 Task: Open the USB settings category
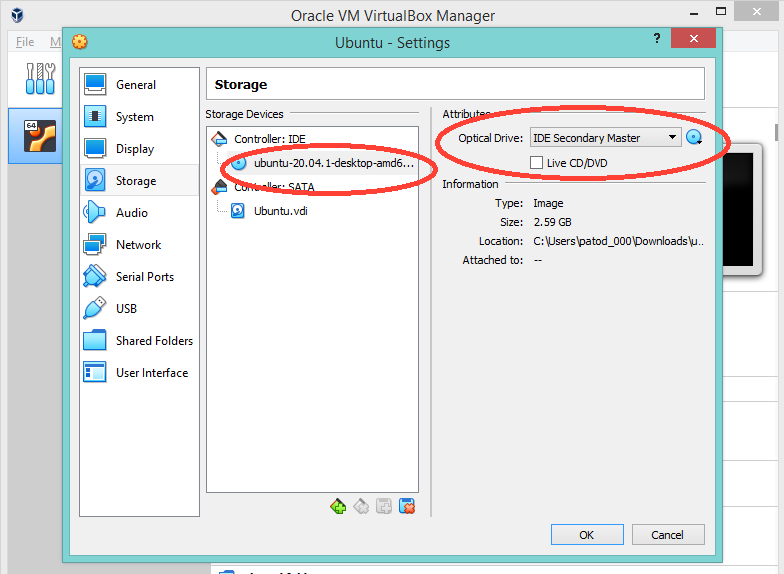[139, 308]
